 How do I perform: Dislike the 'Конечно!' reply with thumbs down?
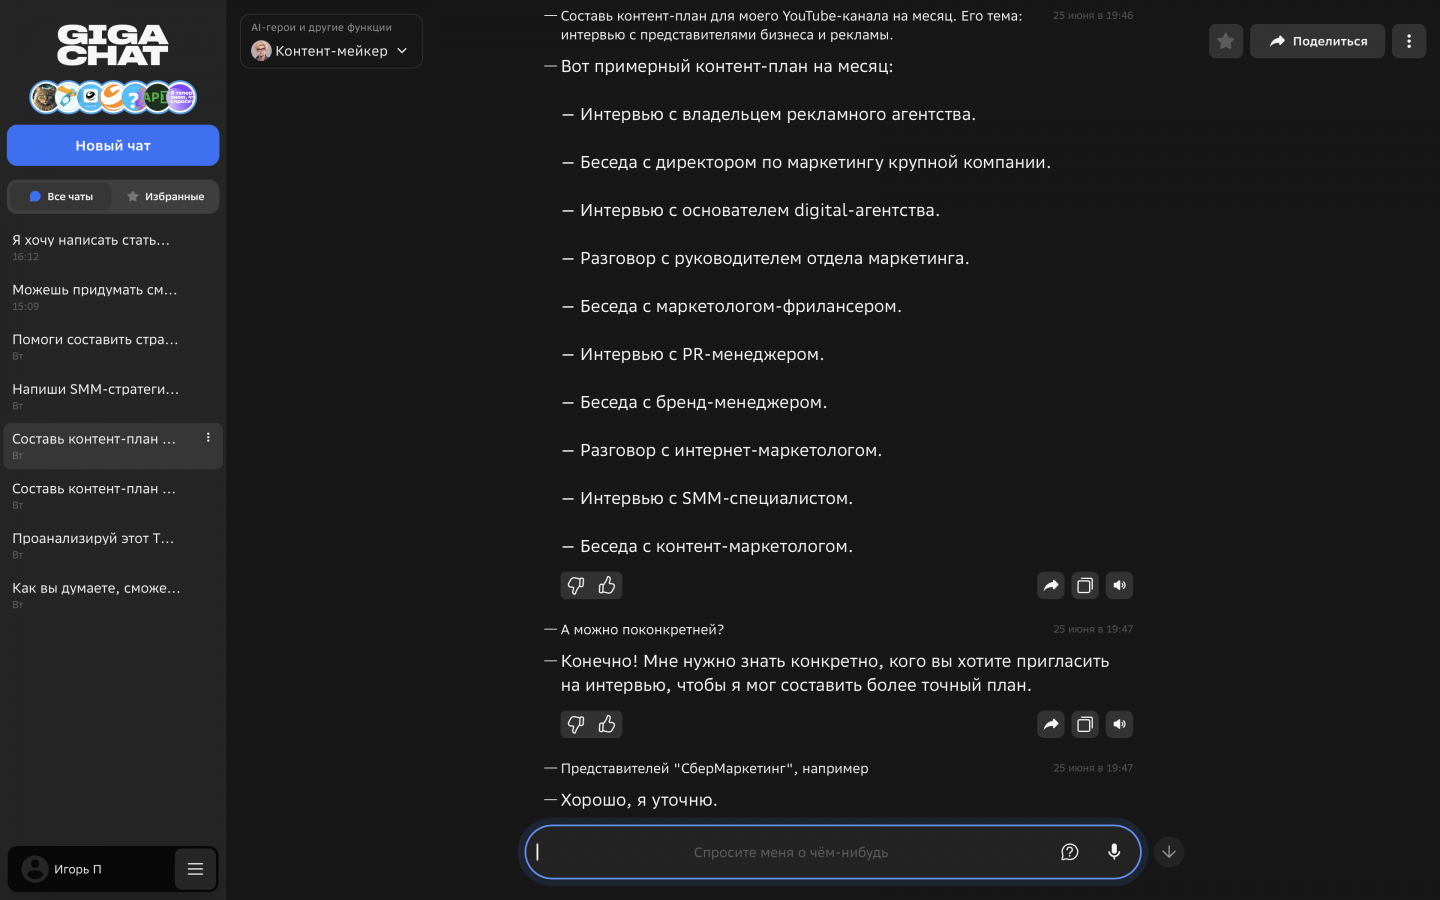(576, 725)
